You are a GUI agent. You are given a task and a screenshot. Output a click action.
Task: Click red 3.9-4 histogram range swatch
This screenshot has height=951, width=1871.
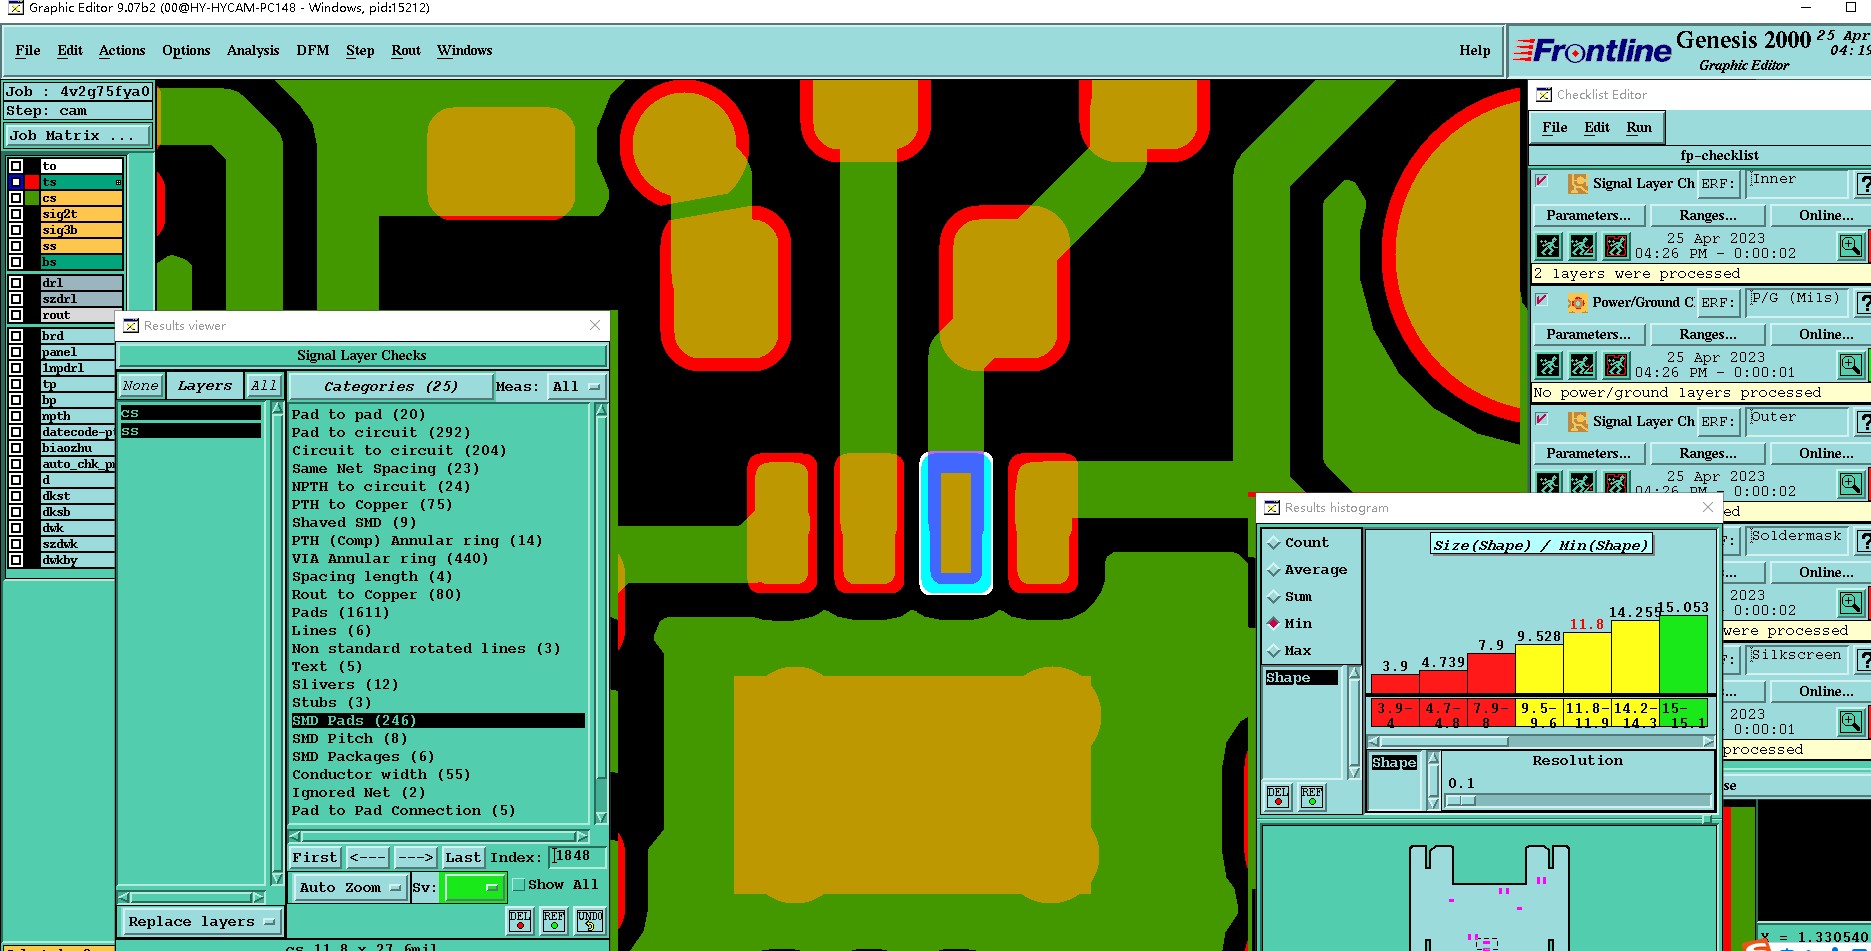click(1394, 714)
